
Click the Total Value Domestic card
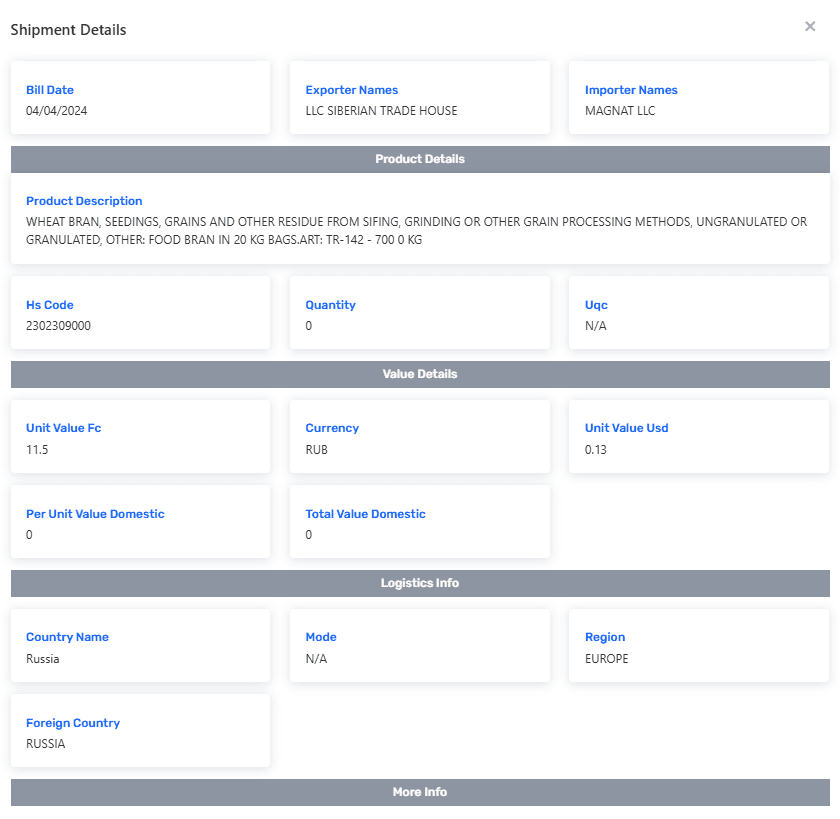420,522
